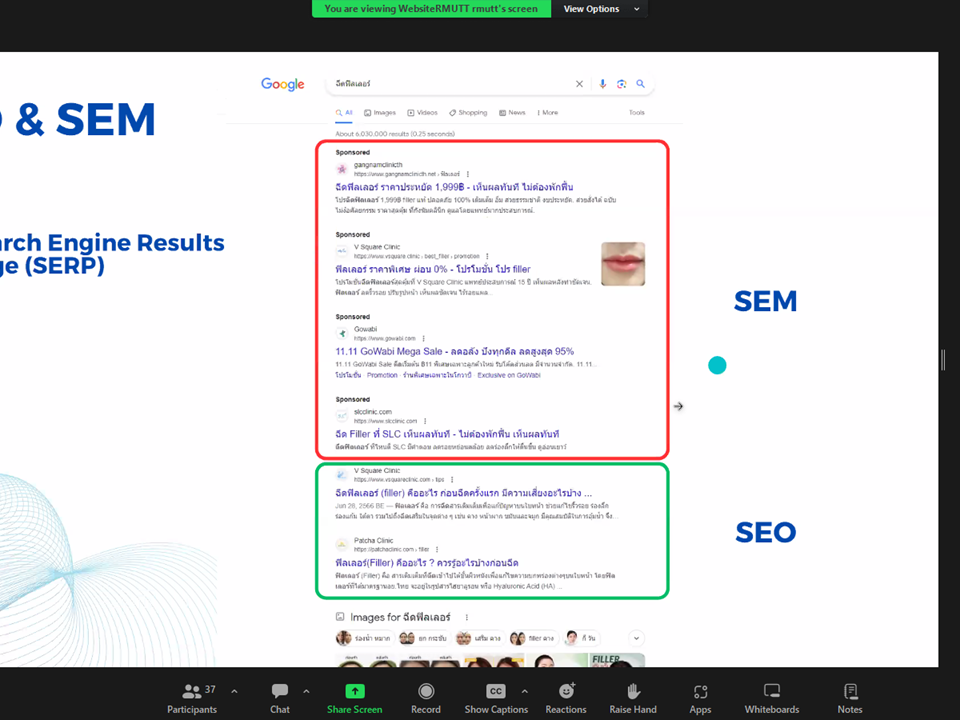Open Patcha Clinic Filler organic result

[x=427, y=563]
